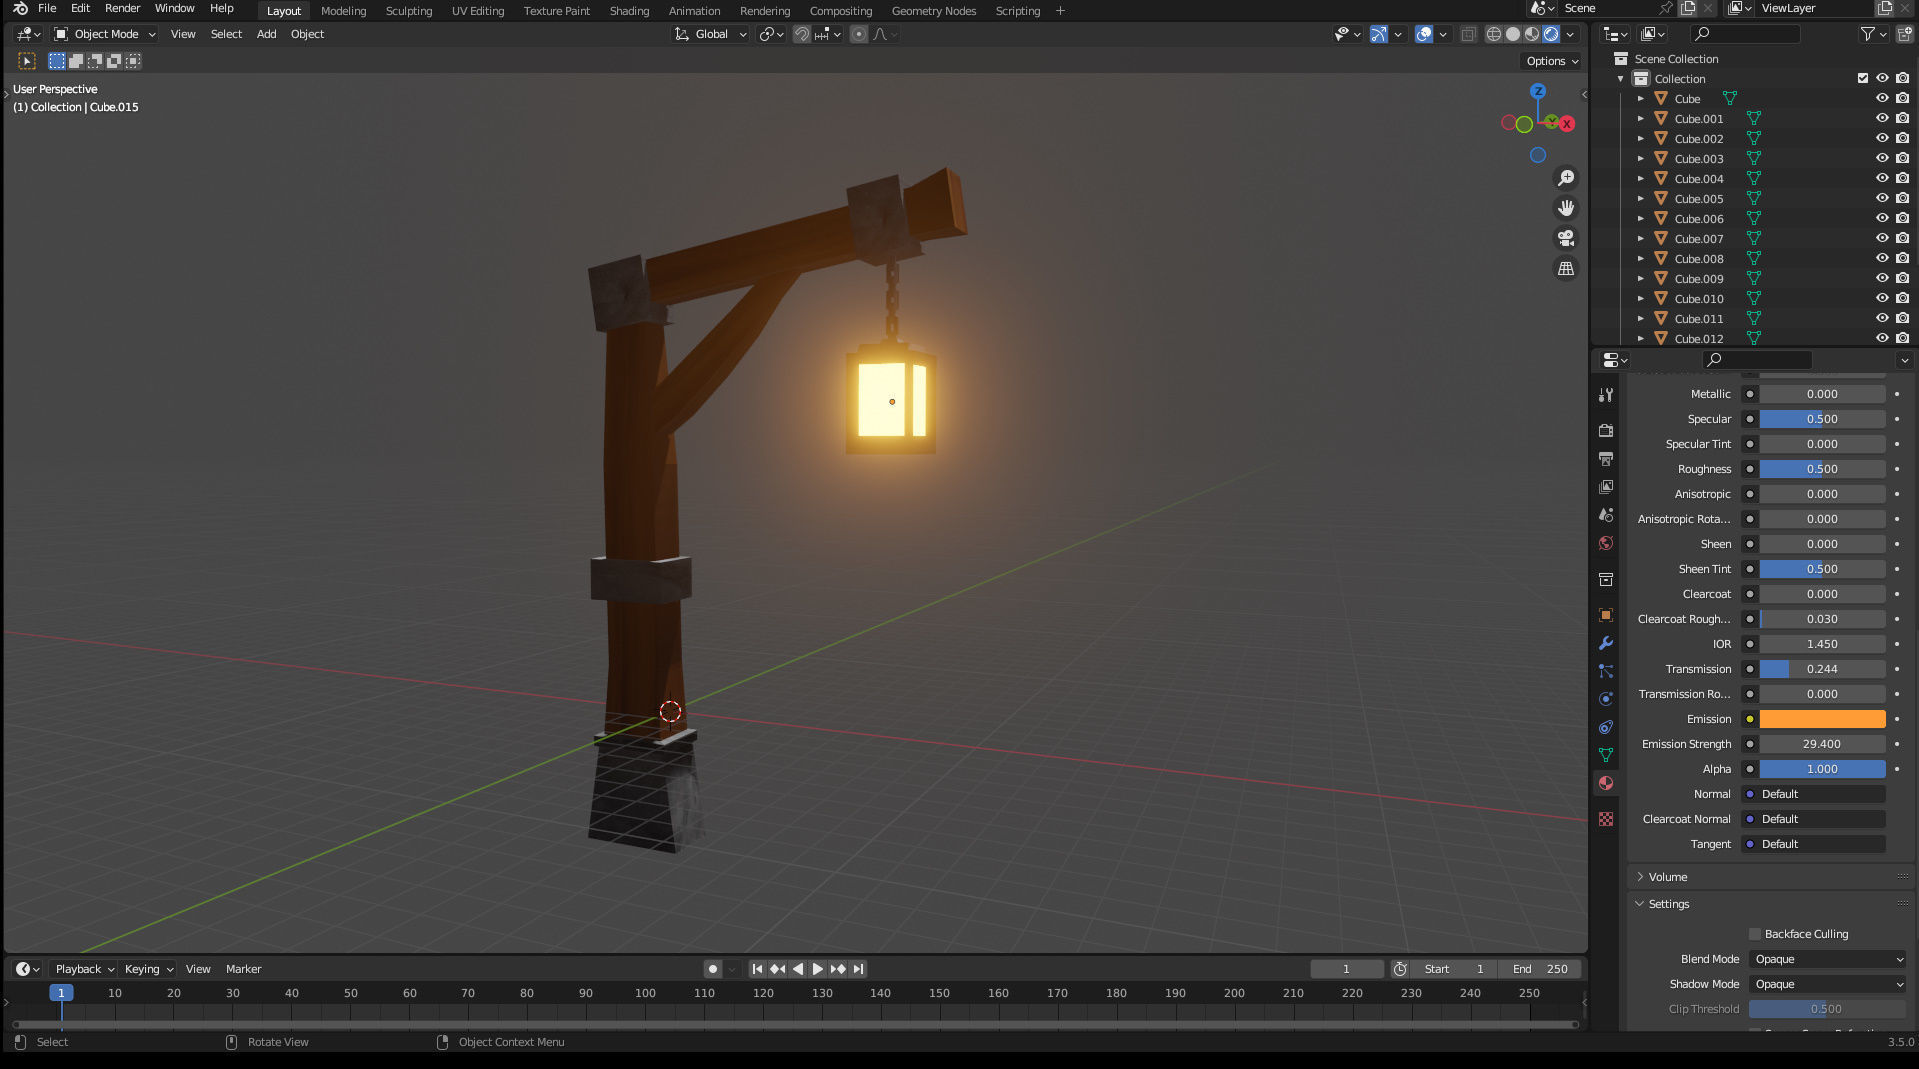Switch to solid viewport shading
Image resolution: width=1919 pixels, height=1069 pixels.
pyautogui.click(x=1513, y=34)
